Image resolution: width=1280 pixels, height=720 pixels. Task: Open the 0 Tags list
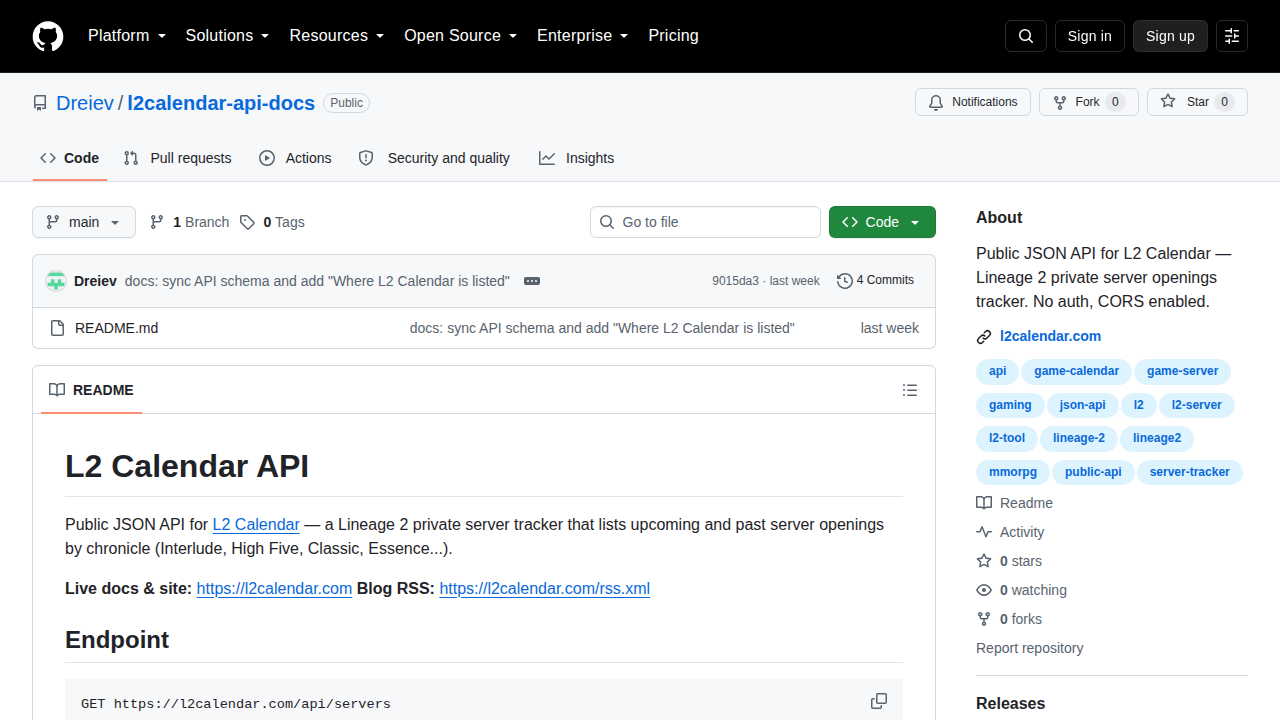pos(272,222)
